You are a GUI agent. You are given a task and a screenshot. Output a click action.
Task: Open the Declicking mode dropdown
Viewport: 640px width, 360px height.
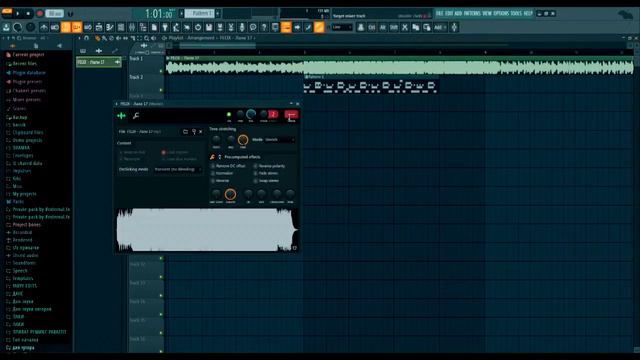[178, 169]
